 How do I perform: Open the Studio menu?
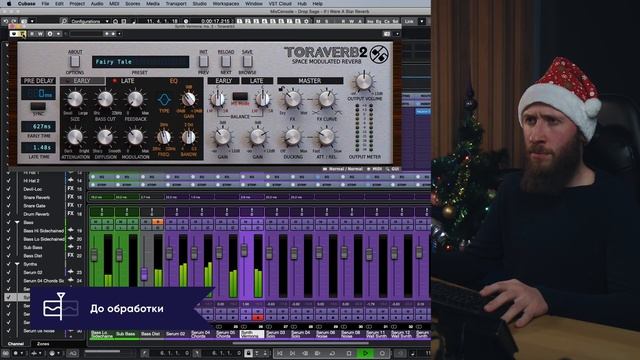pyautogui.click(x=199, y=3)
